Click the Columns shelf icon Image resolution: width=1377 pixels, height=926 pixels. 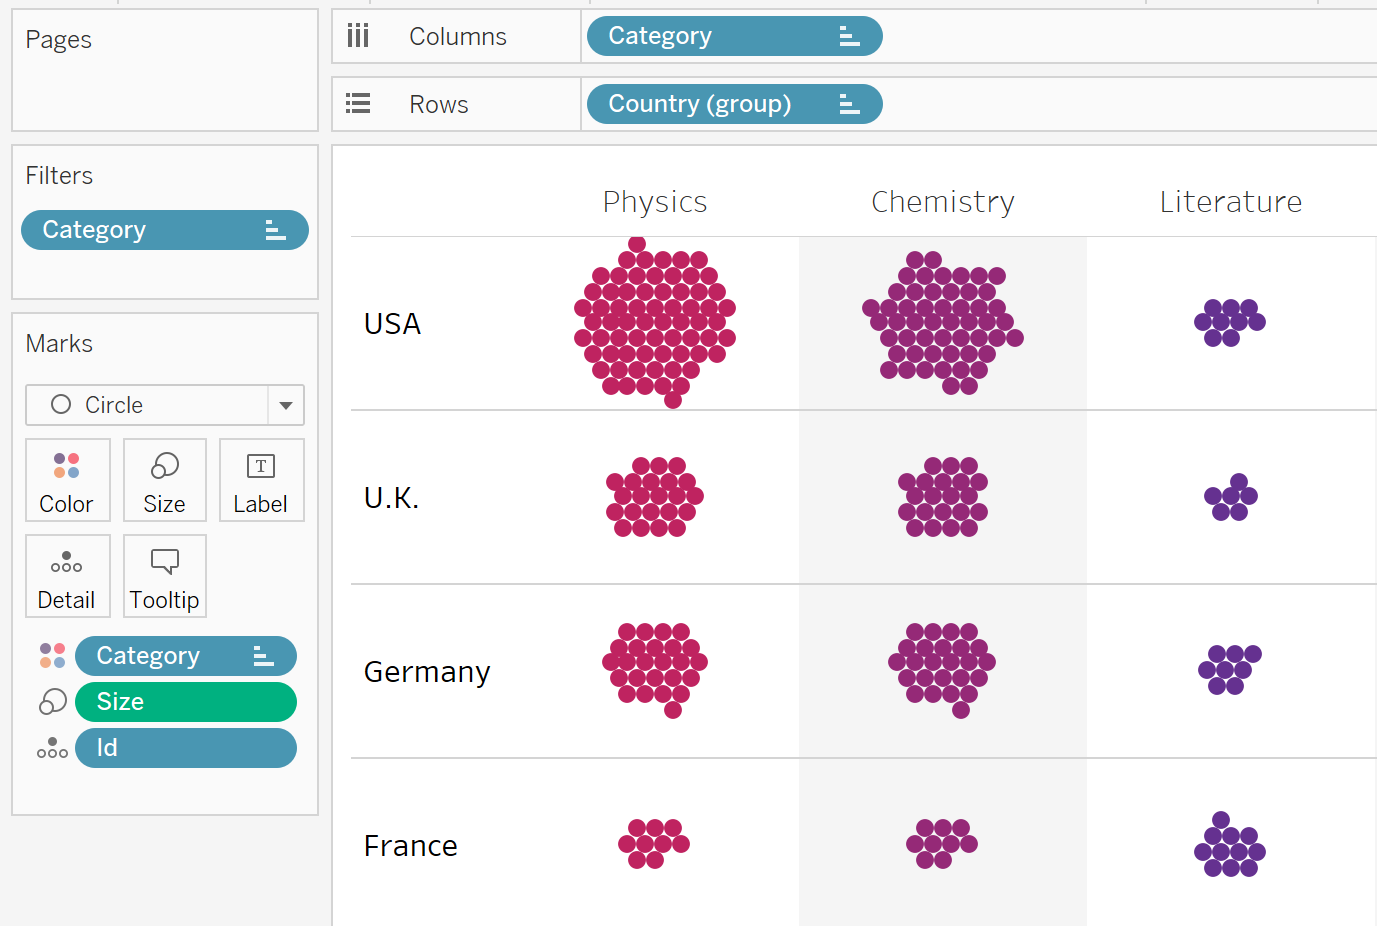point(358,37)
